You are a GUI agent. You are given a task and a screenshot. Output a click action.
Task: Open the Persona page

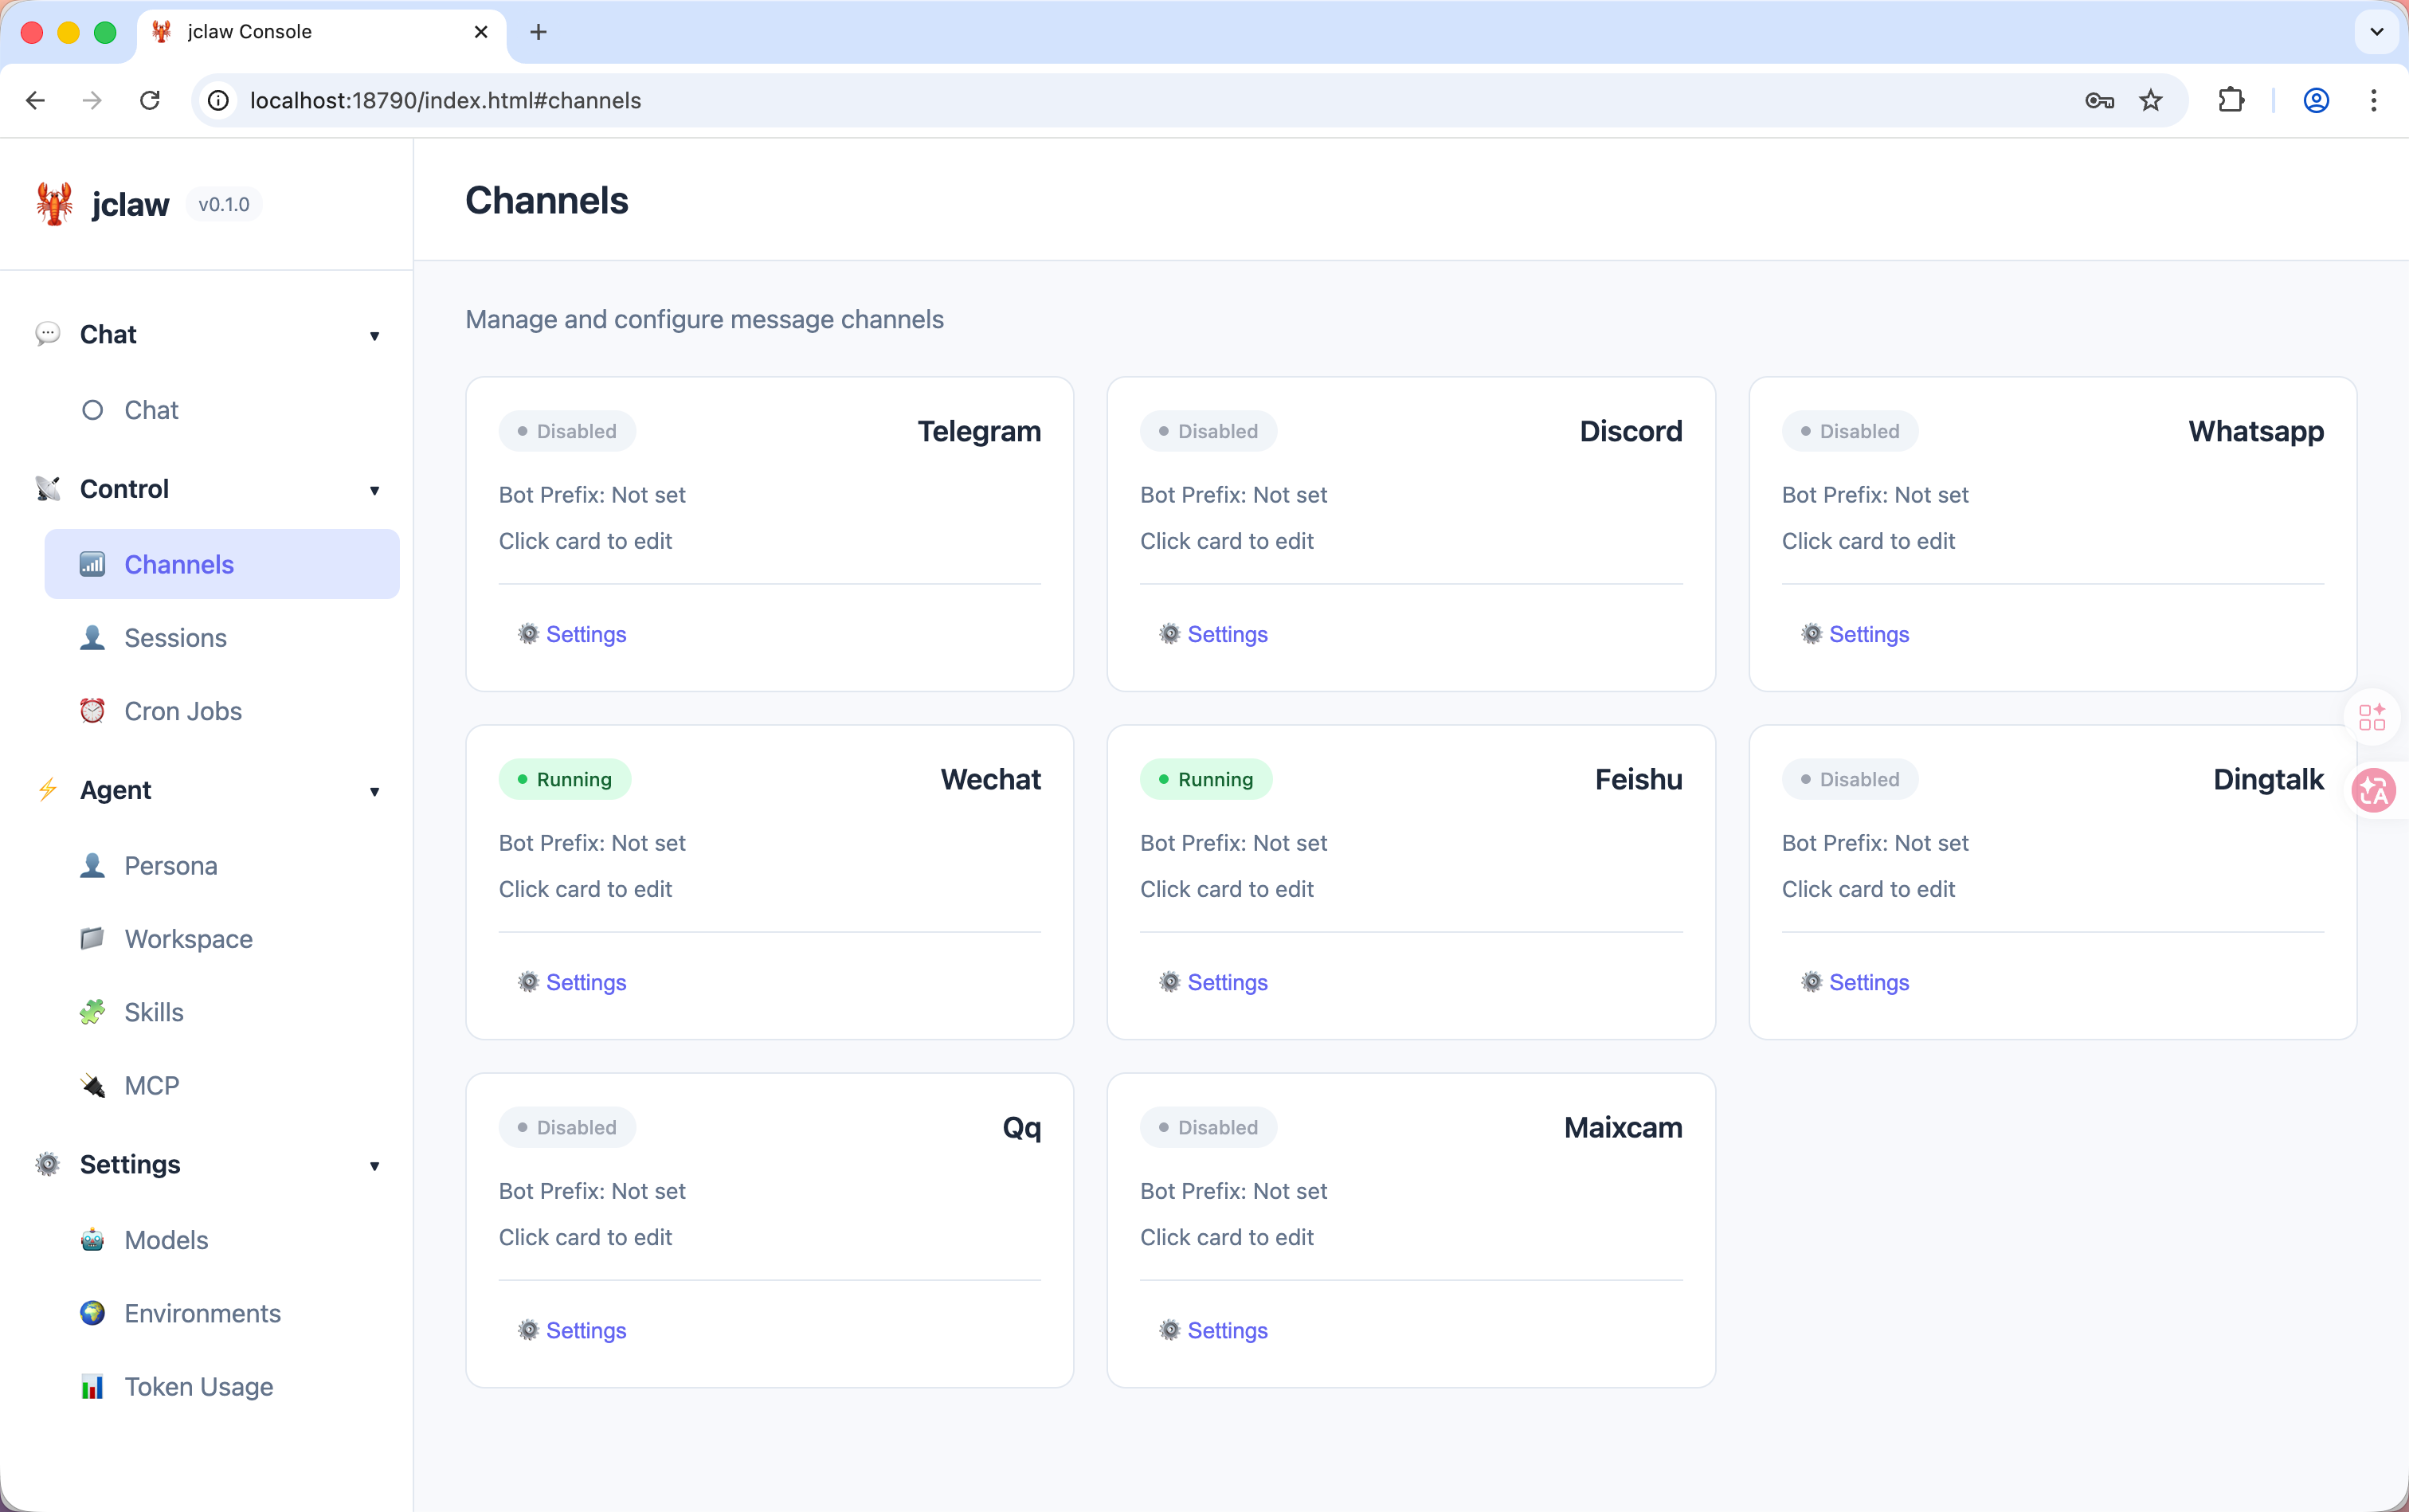222,866
